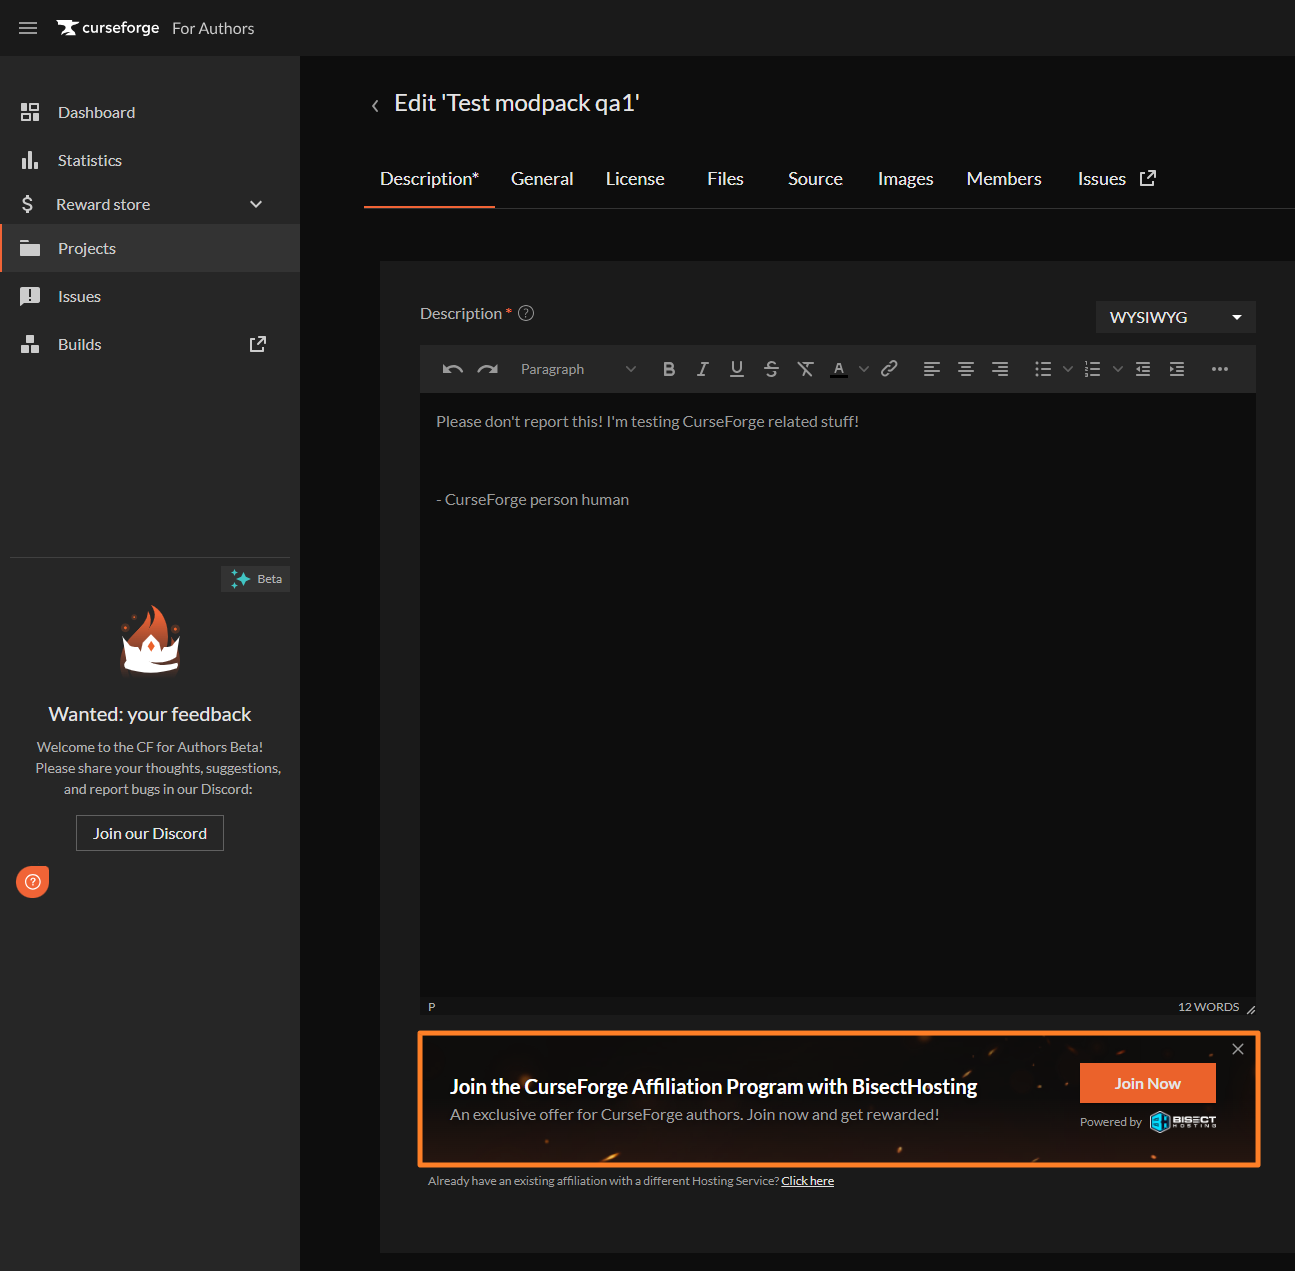This screenshot has width=1295, height=1271.
Task: Undo the last edit in the editor
Action: pyautogui.click(x=452, y=369)
